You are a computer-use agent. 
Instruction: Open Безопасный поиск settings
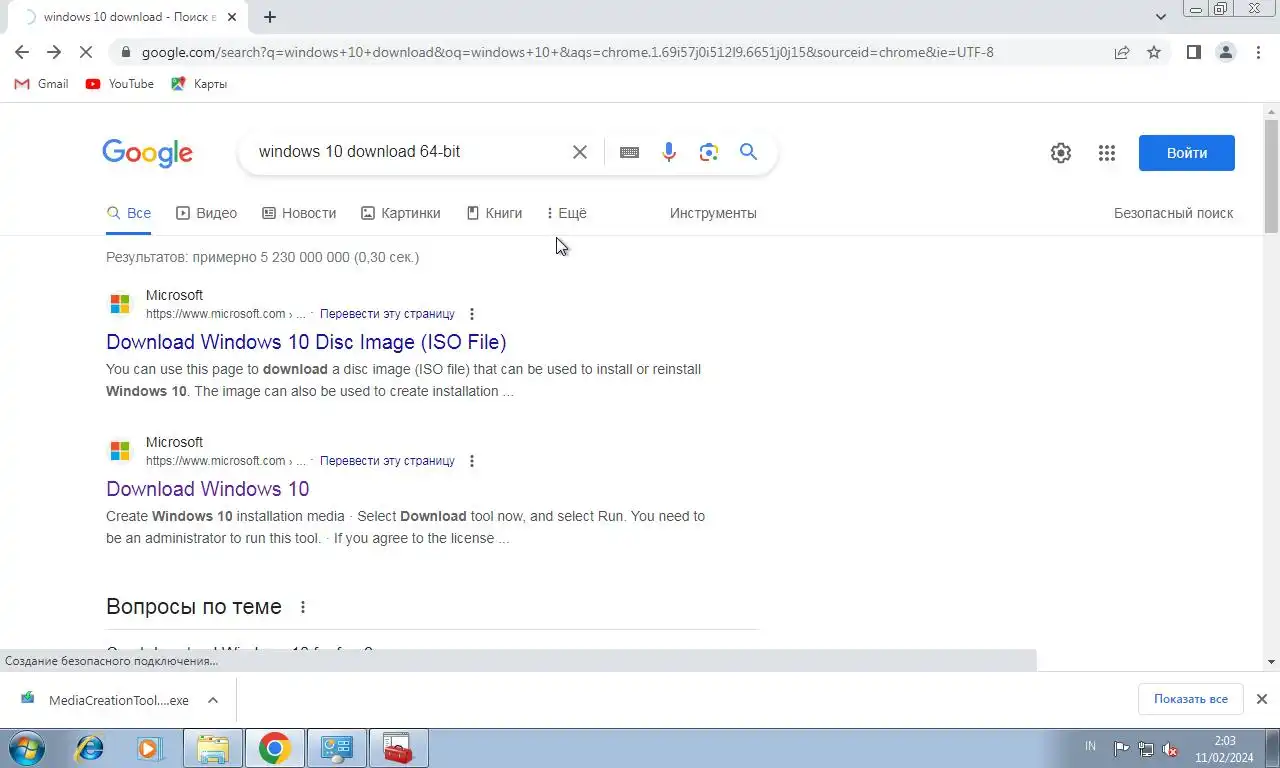[x=1173, y=213]
